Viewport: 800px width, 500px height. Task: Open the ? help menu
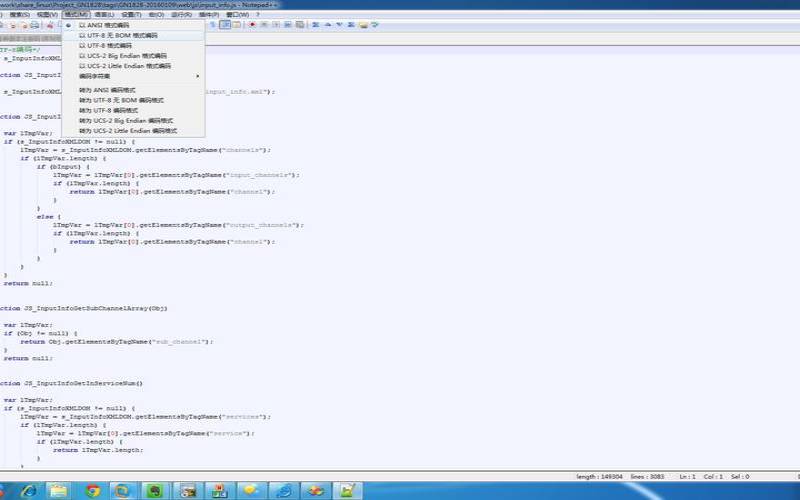click(x=258, y=14)
